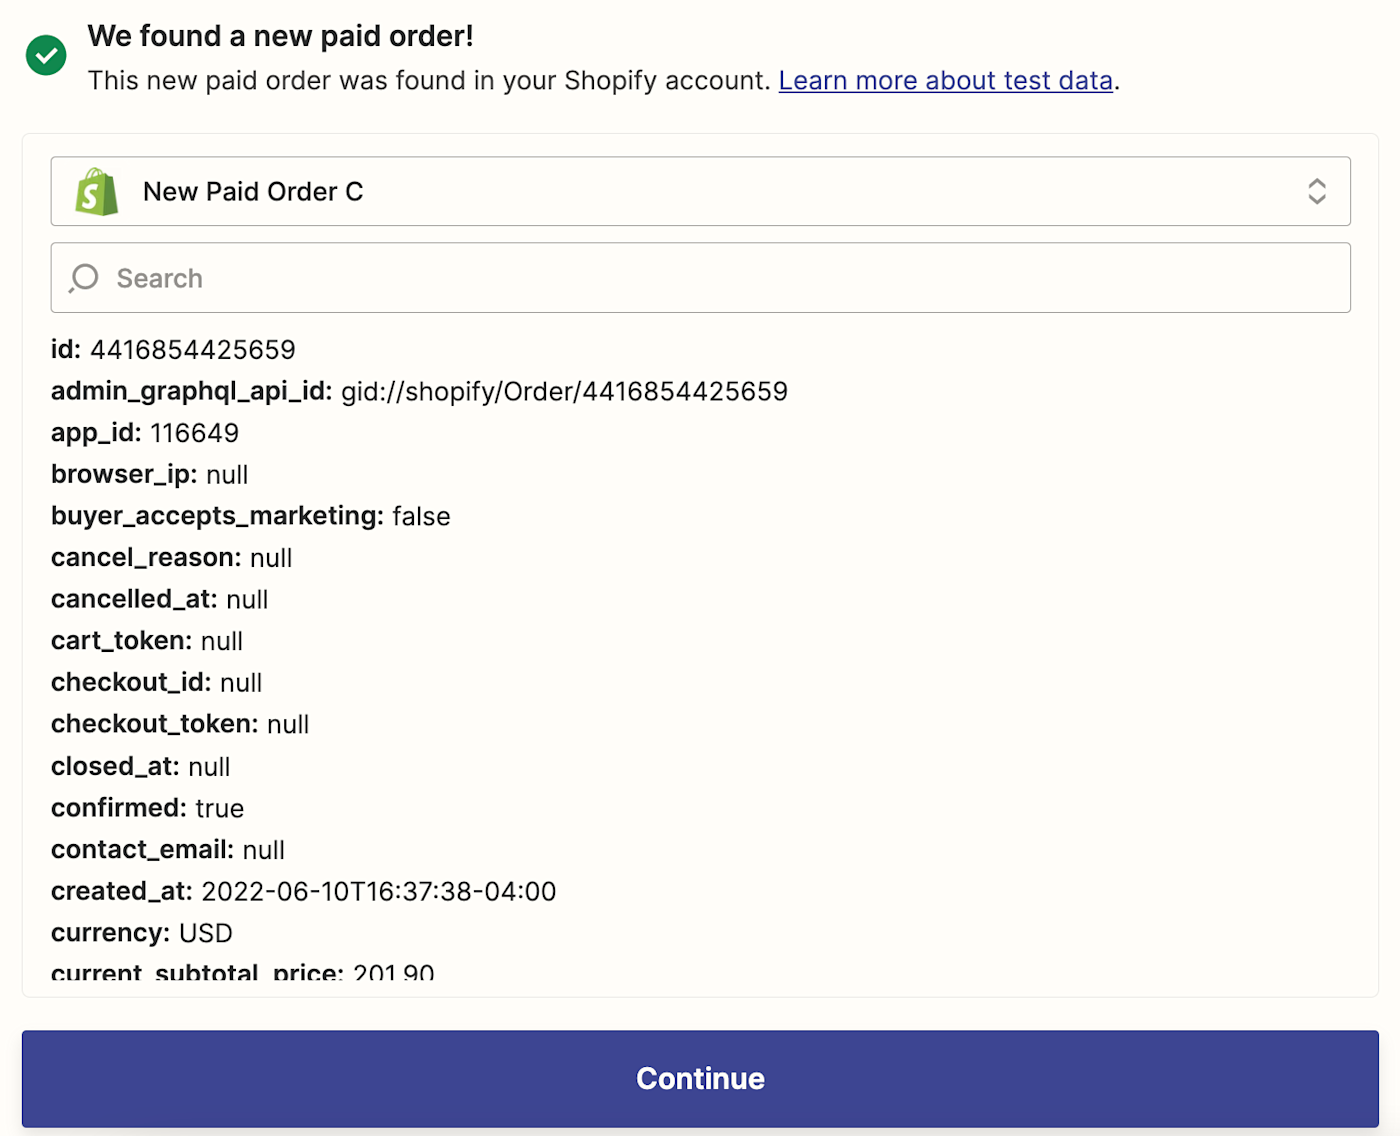The height and width of the screenshot is (1136, 1400).
Task: Select the created_at timestamp row
Action: [303, 891]
